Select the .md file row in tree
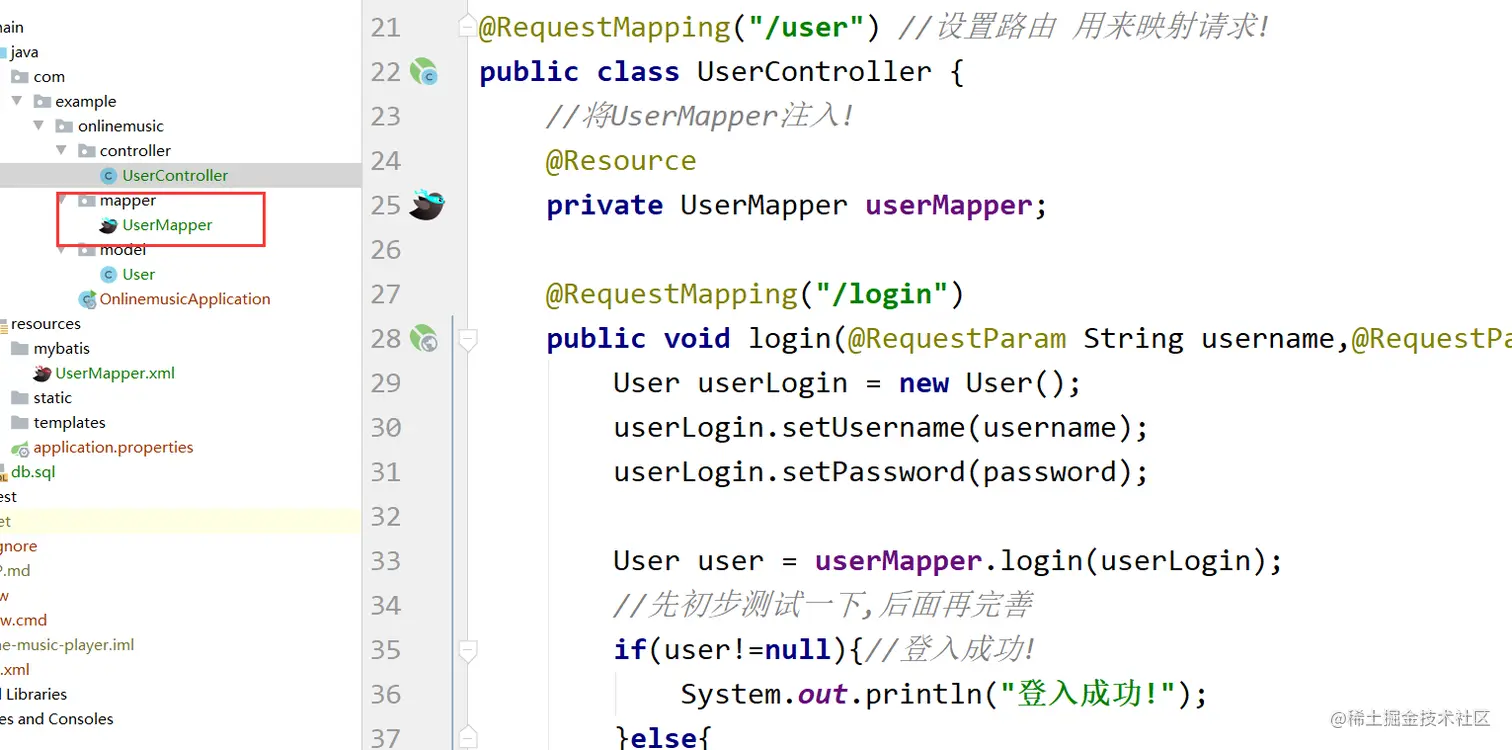The width and height of the screenshot is (1512, 750). pos(180,571)
